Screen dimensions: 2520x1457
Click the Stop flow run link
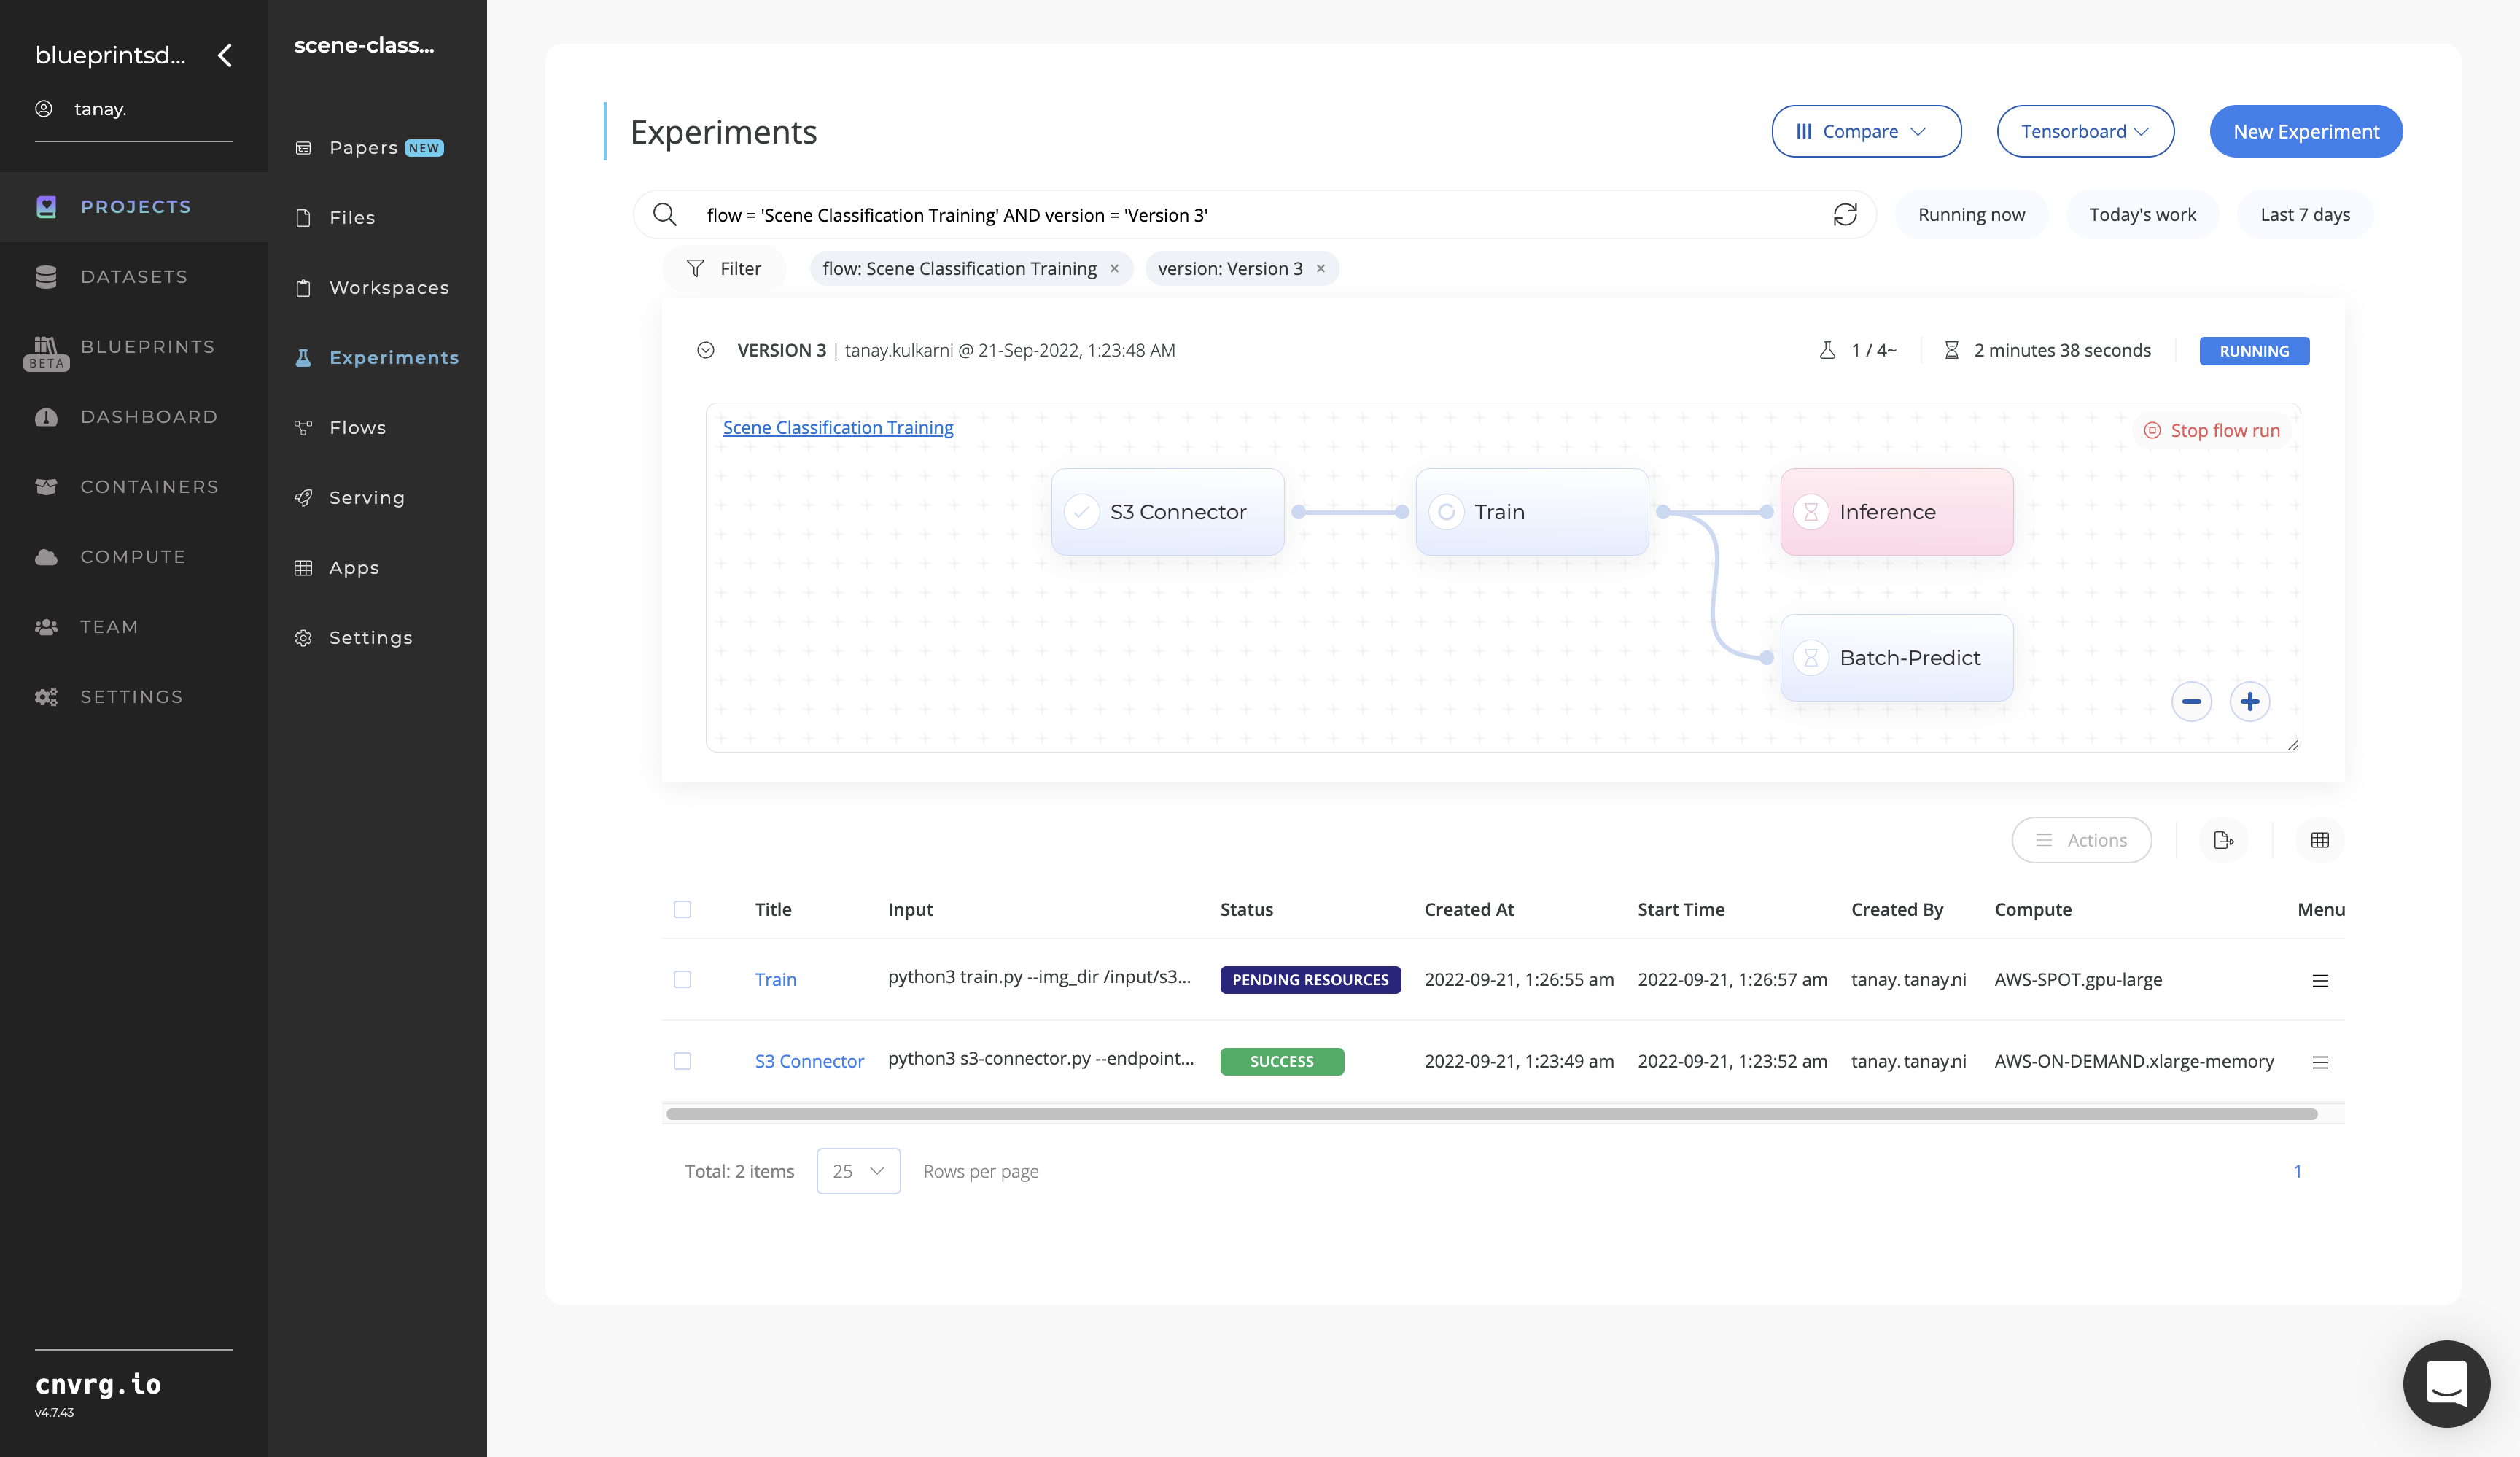tap(2213, 430)
